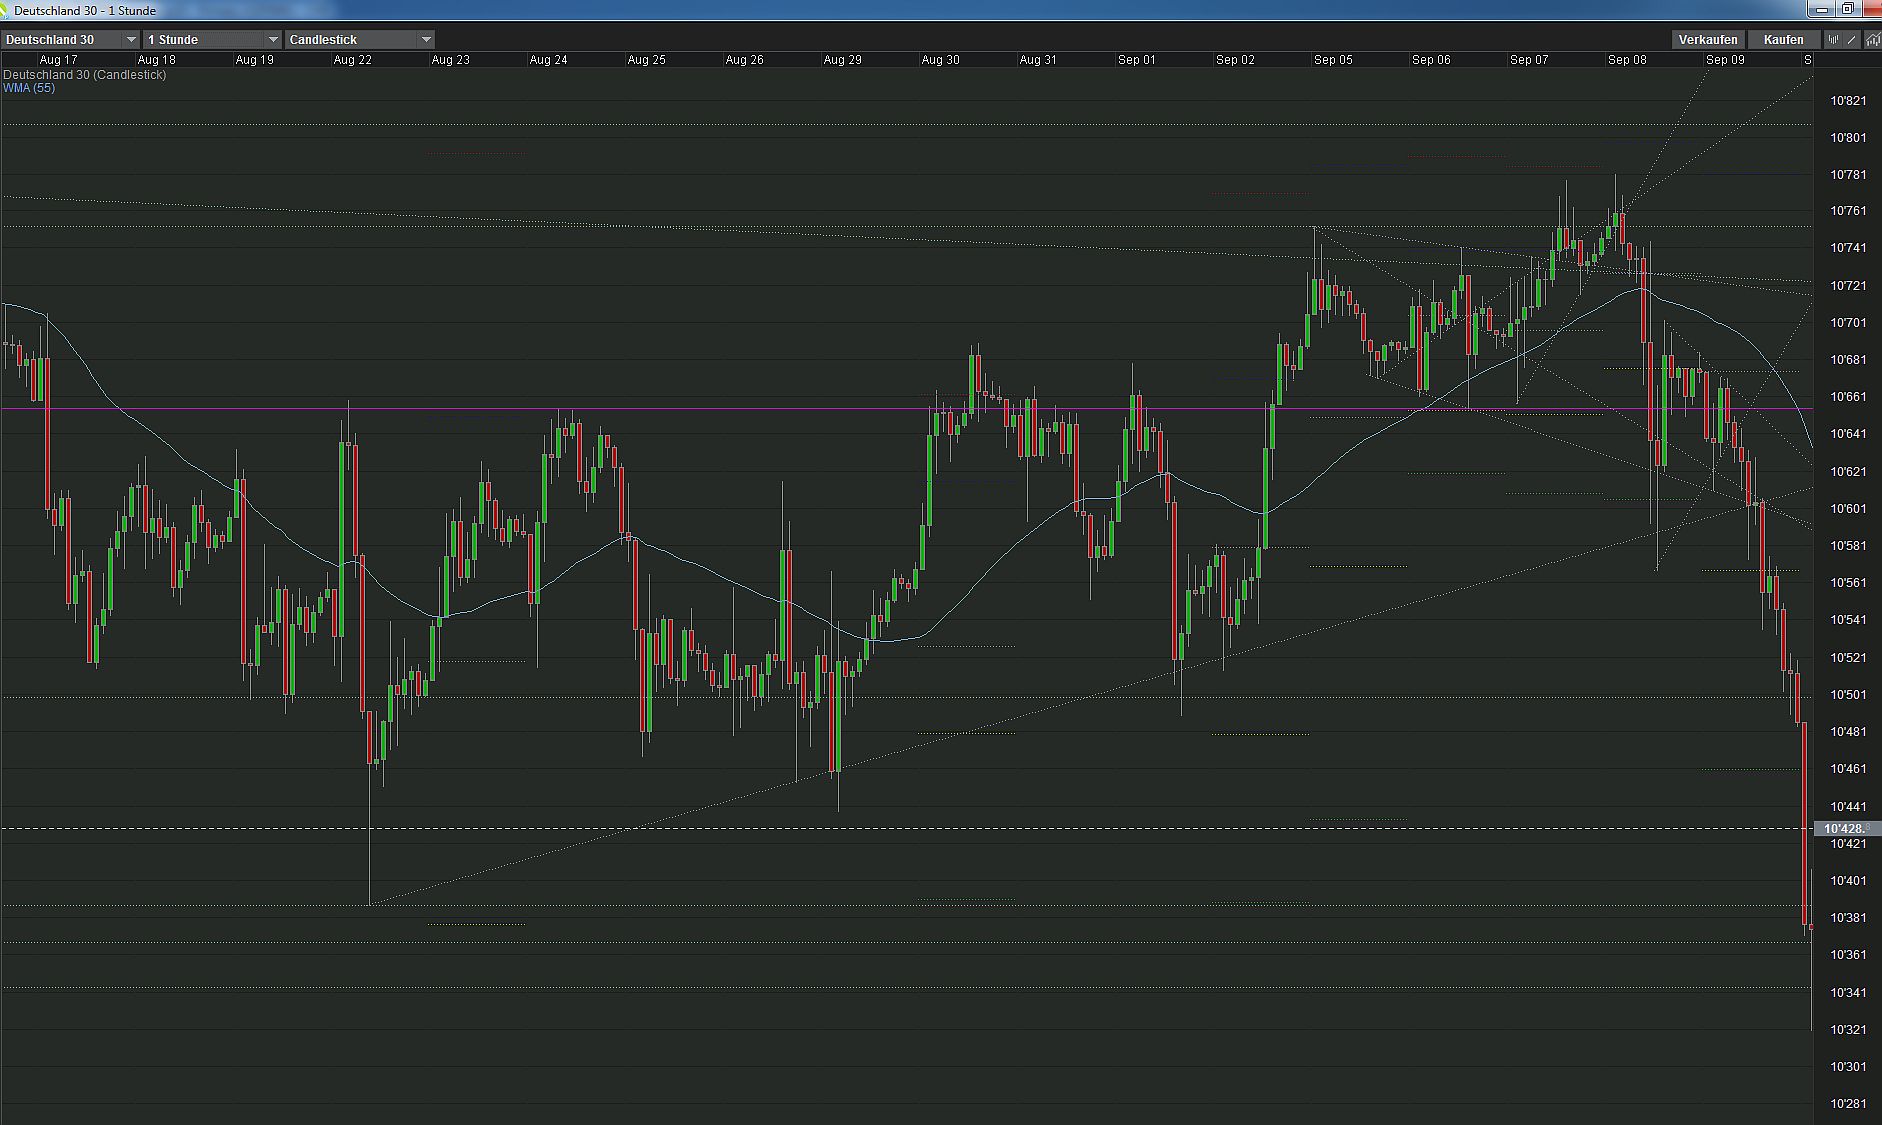Open the 1 Stunde timeframe dropdown

(272, 39)
